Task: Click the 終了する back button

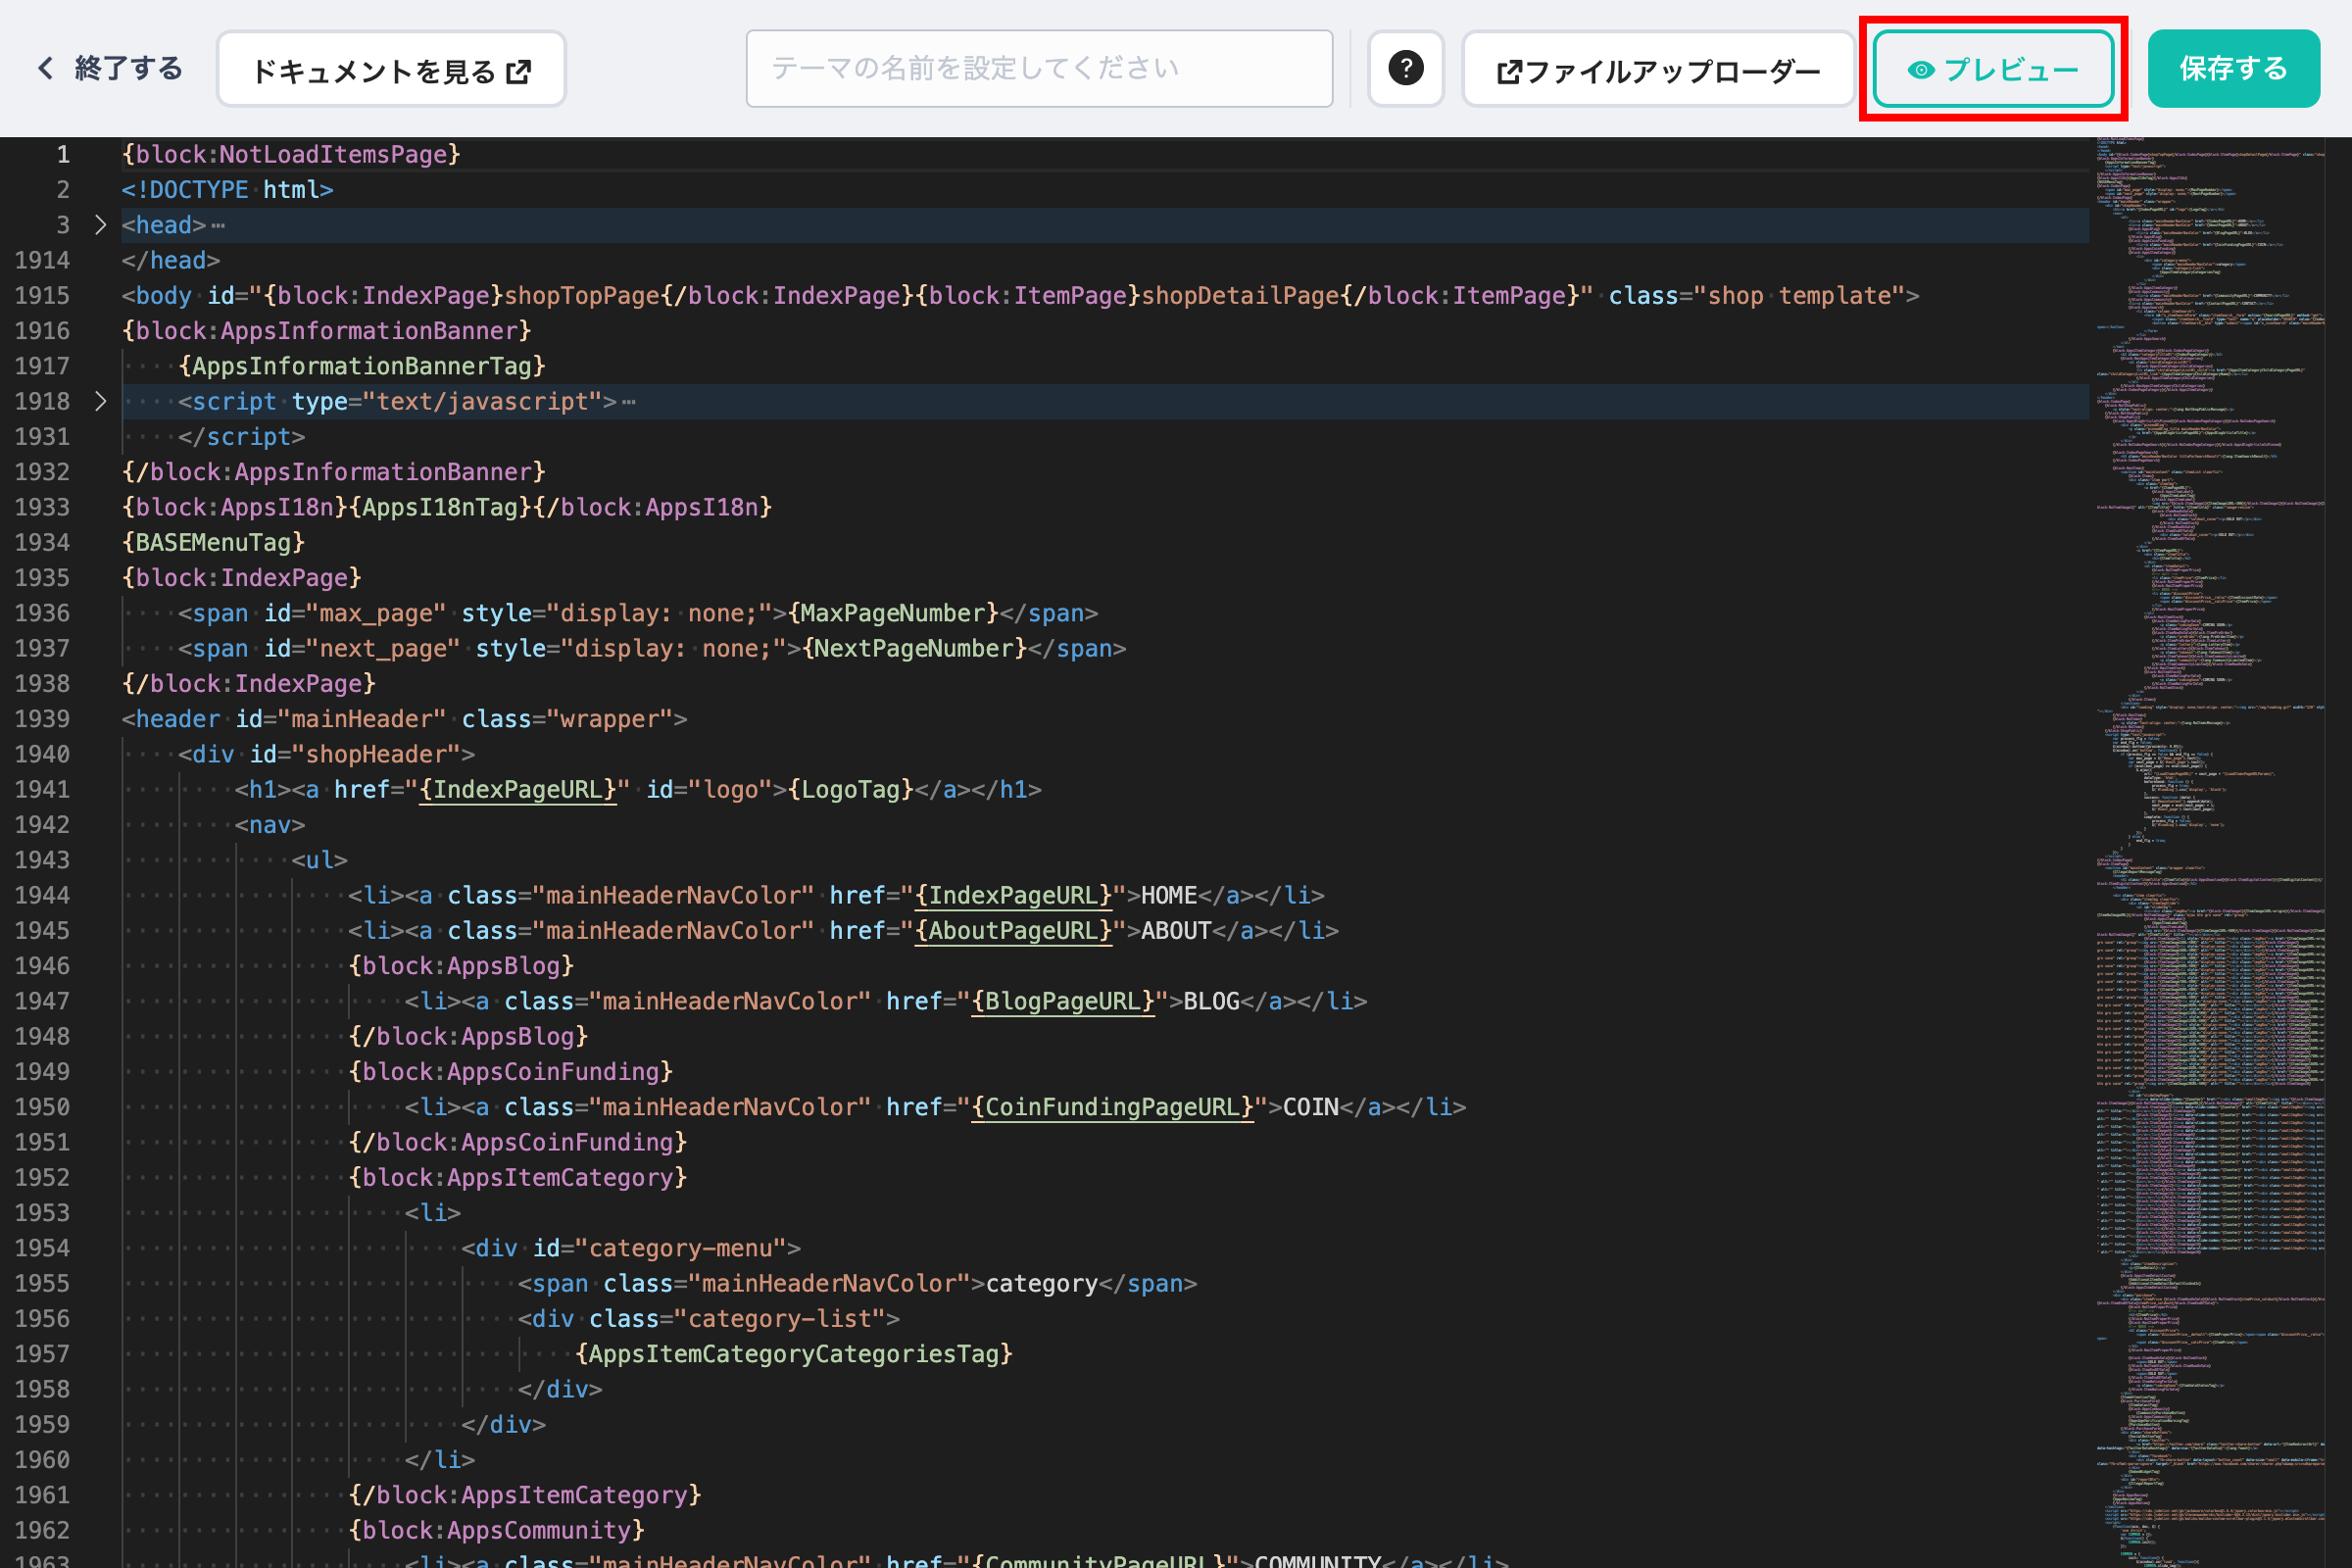Action: click(110, 69)
